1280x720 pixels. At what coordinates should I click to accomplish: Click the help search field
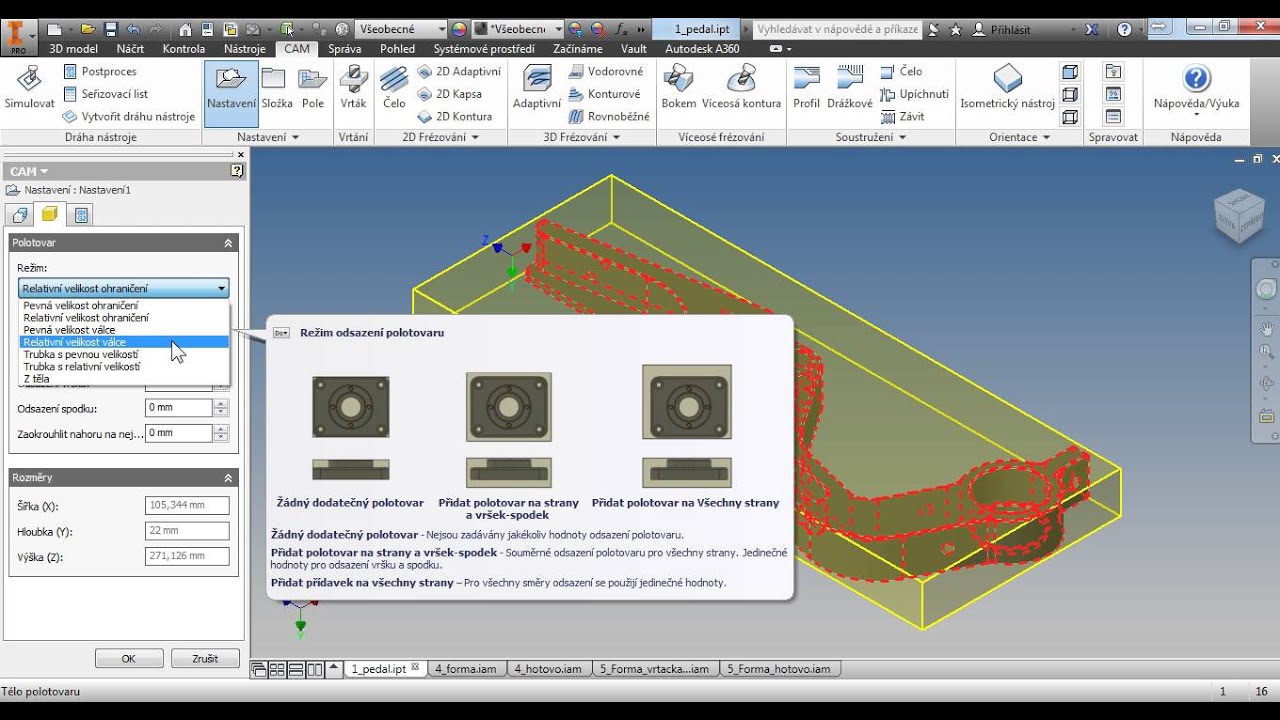(837, 29)
